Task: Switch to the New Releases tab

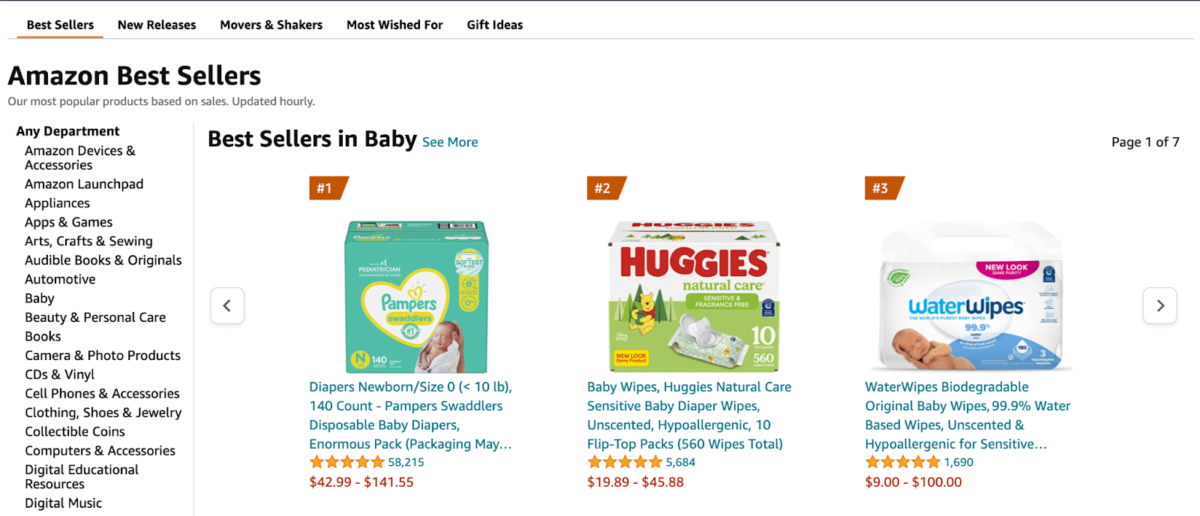Action: tap(157, 25)
